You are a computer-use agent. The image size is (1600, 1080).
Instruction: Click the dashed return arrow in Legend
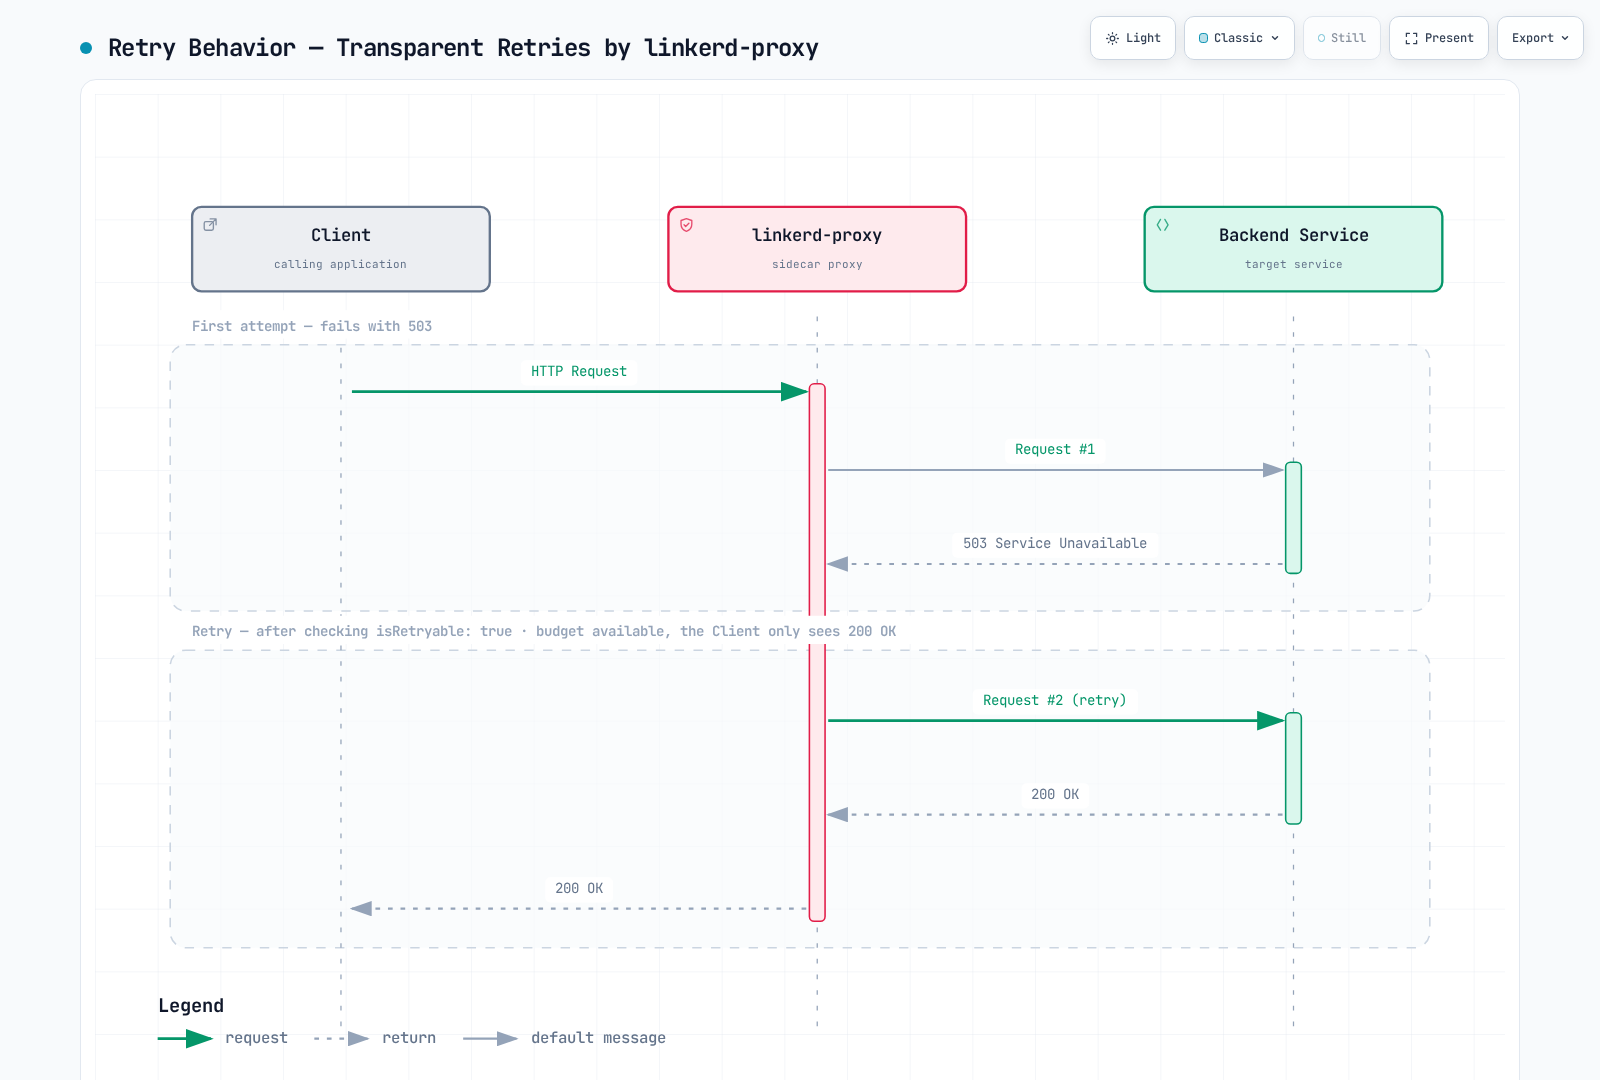point(341,1039)
